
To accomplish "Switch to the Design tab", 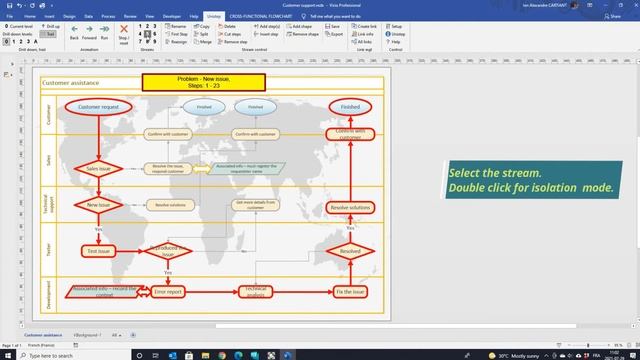I will click(69, 16).
